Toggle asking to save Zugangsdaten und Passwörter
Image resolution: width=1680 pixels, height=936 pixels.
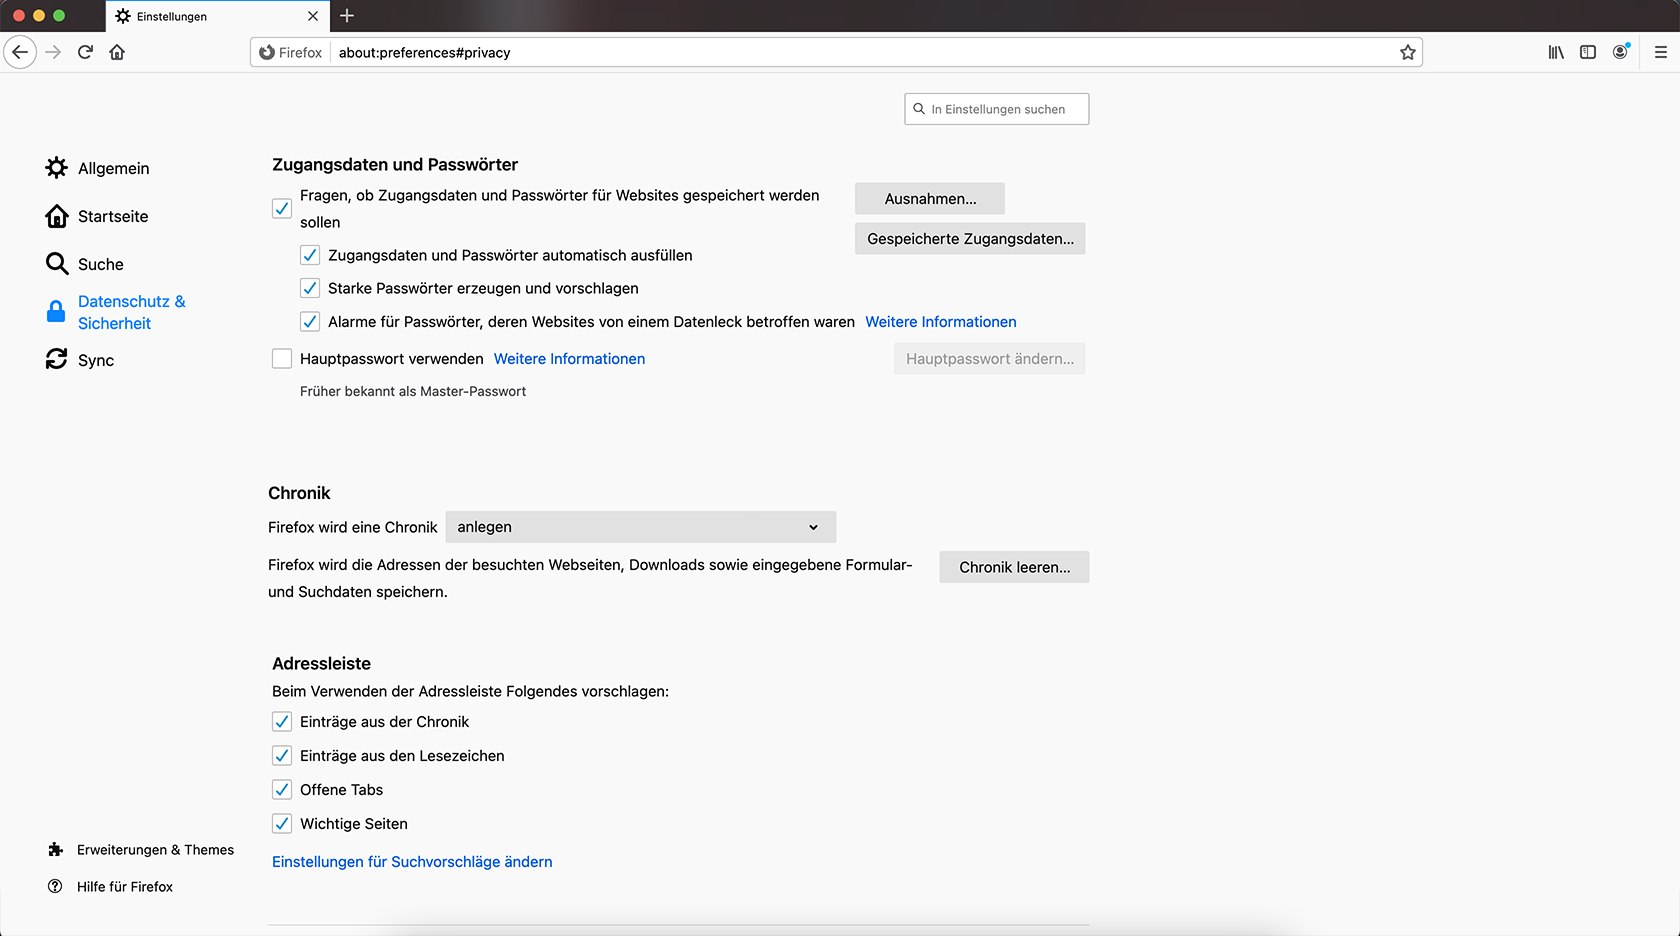pyautogui.click(x=282, y=209)
